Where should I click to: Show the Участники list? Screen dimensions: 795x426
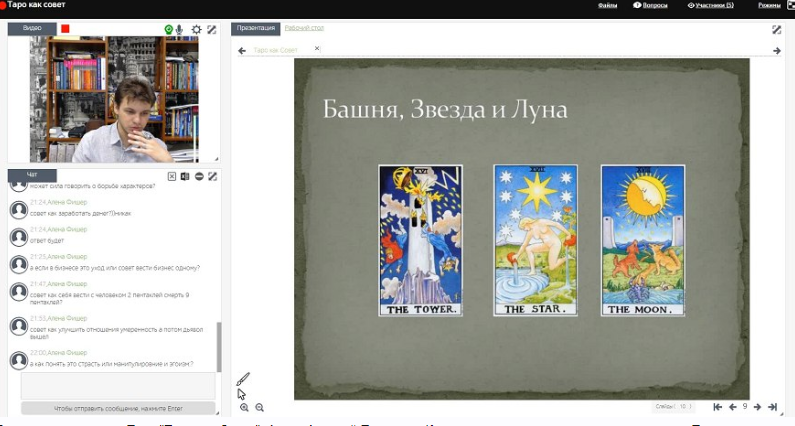point(712,5)
